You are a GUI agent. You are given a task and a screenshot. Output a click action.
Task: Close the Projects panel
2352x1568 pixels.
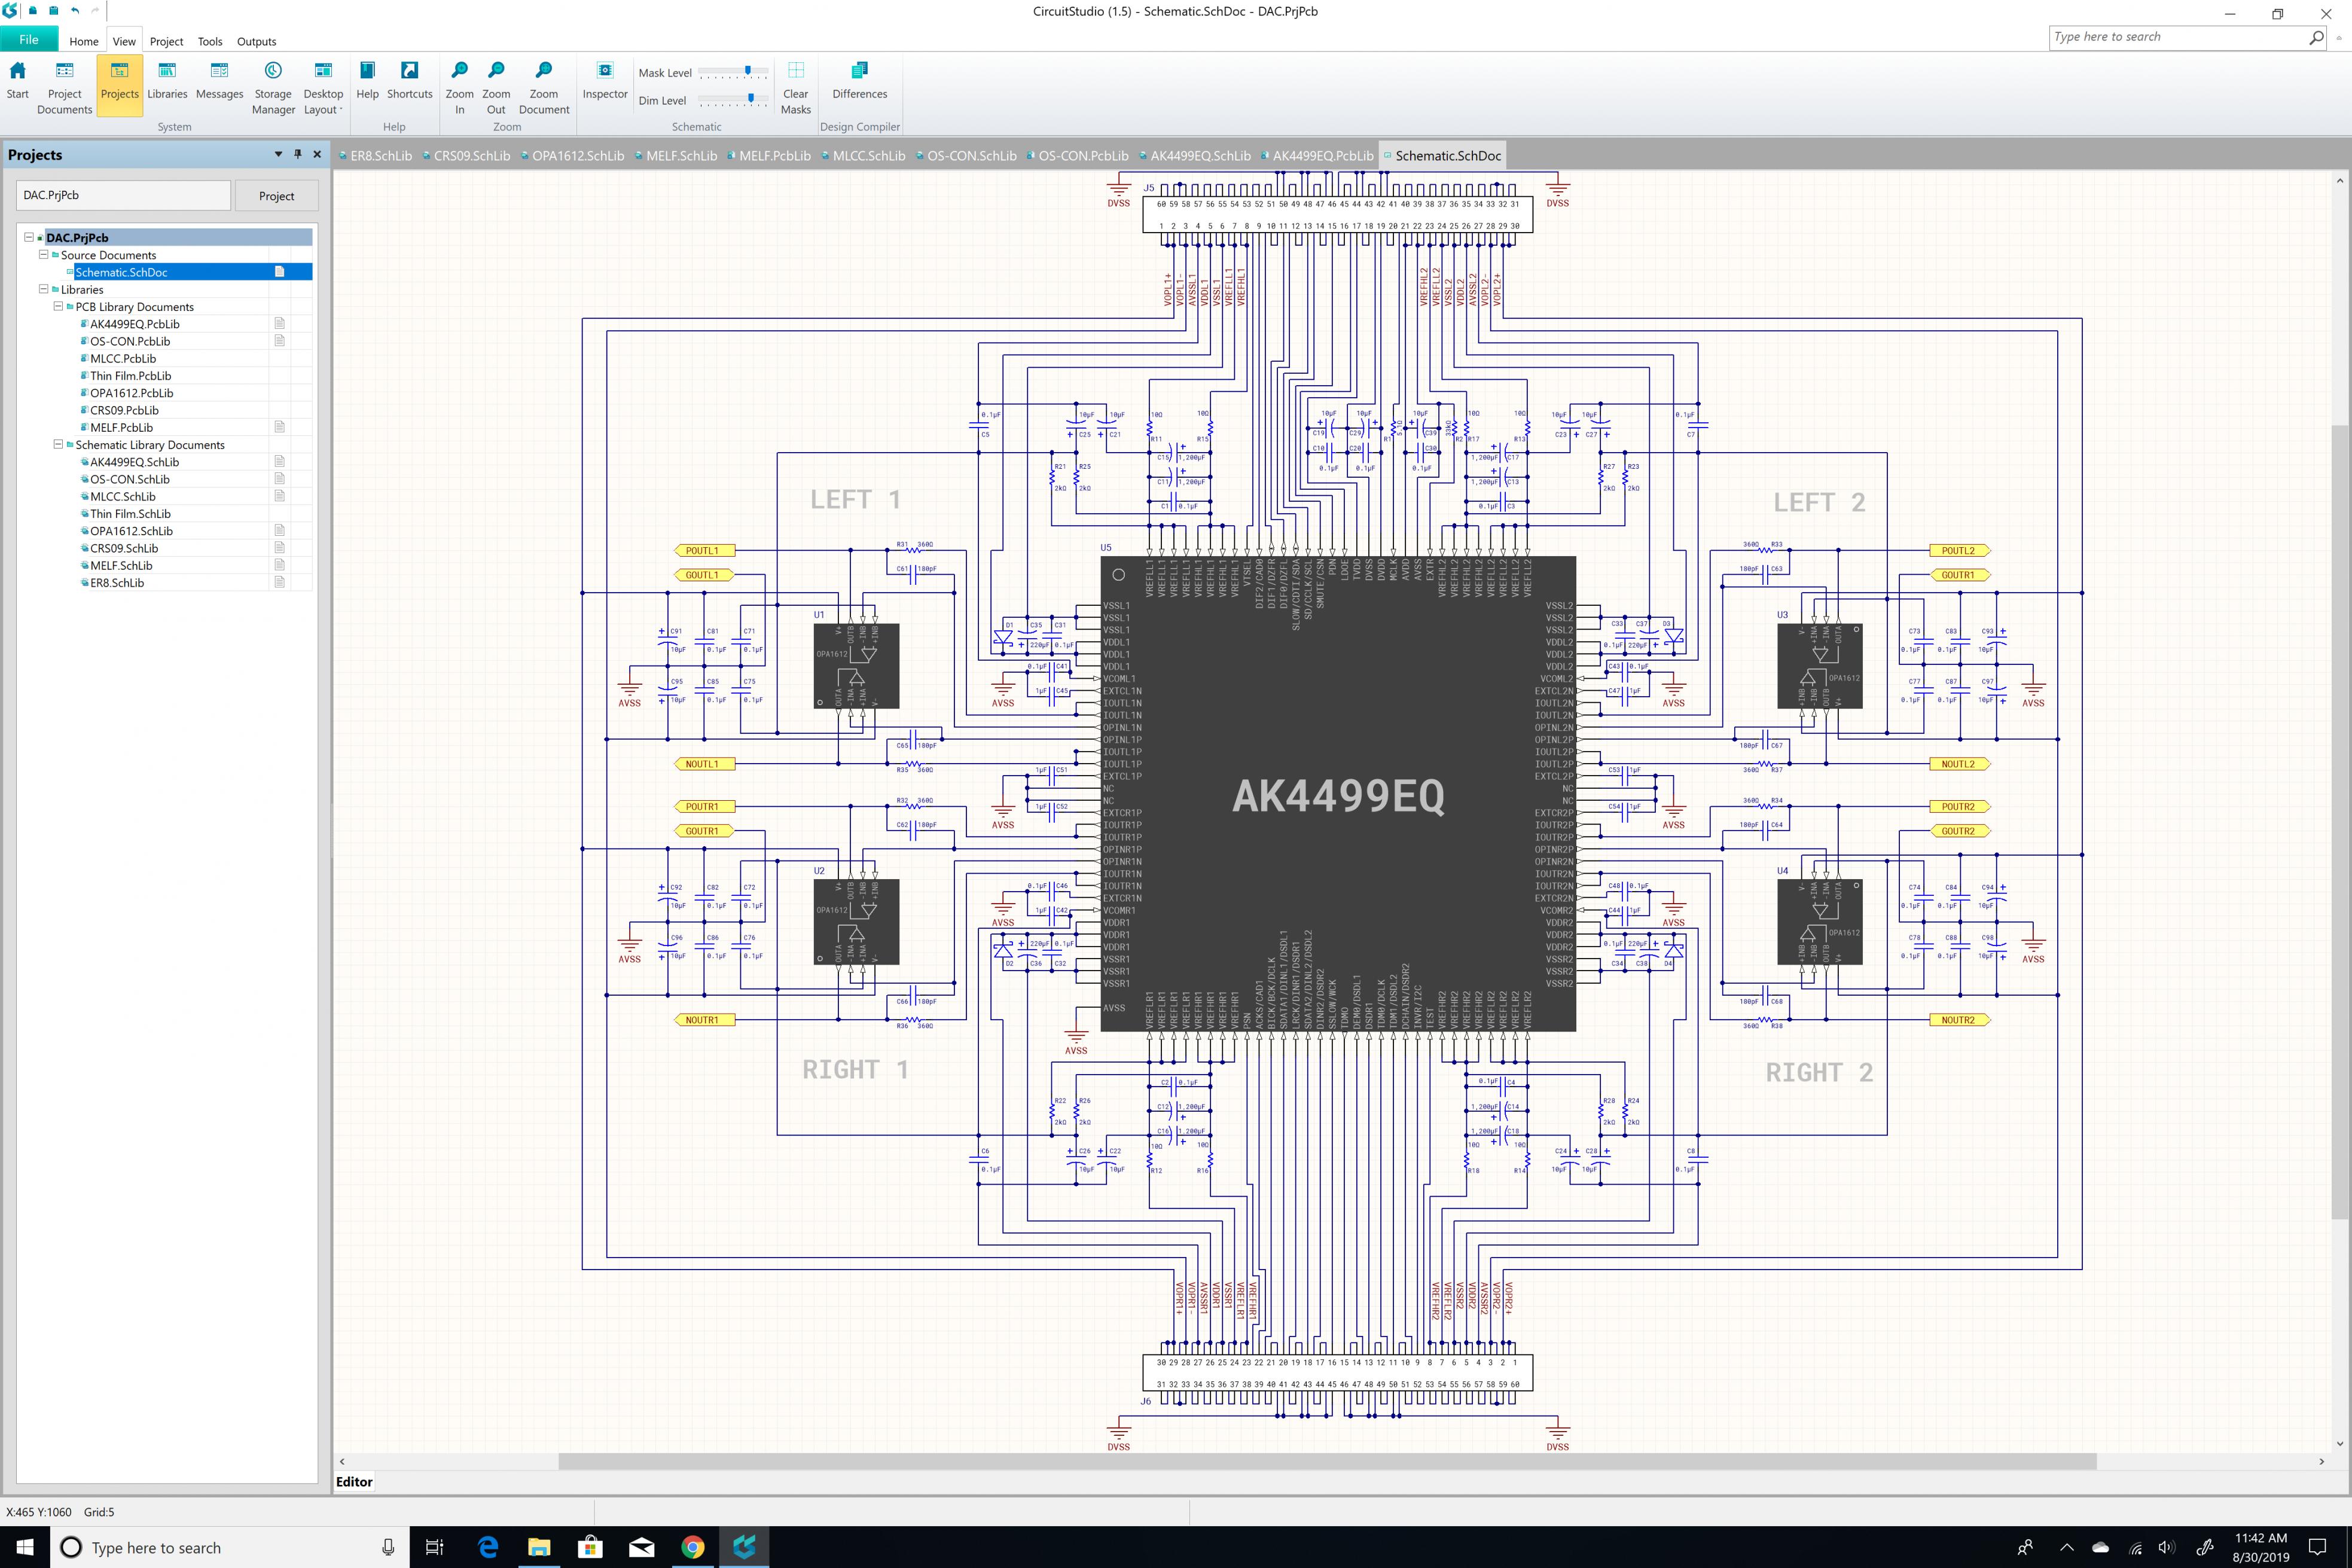pyautogui.click(x=317, y=154)
